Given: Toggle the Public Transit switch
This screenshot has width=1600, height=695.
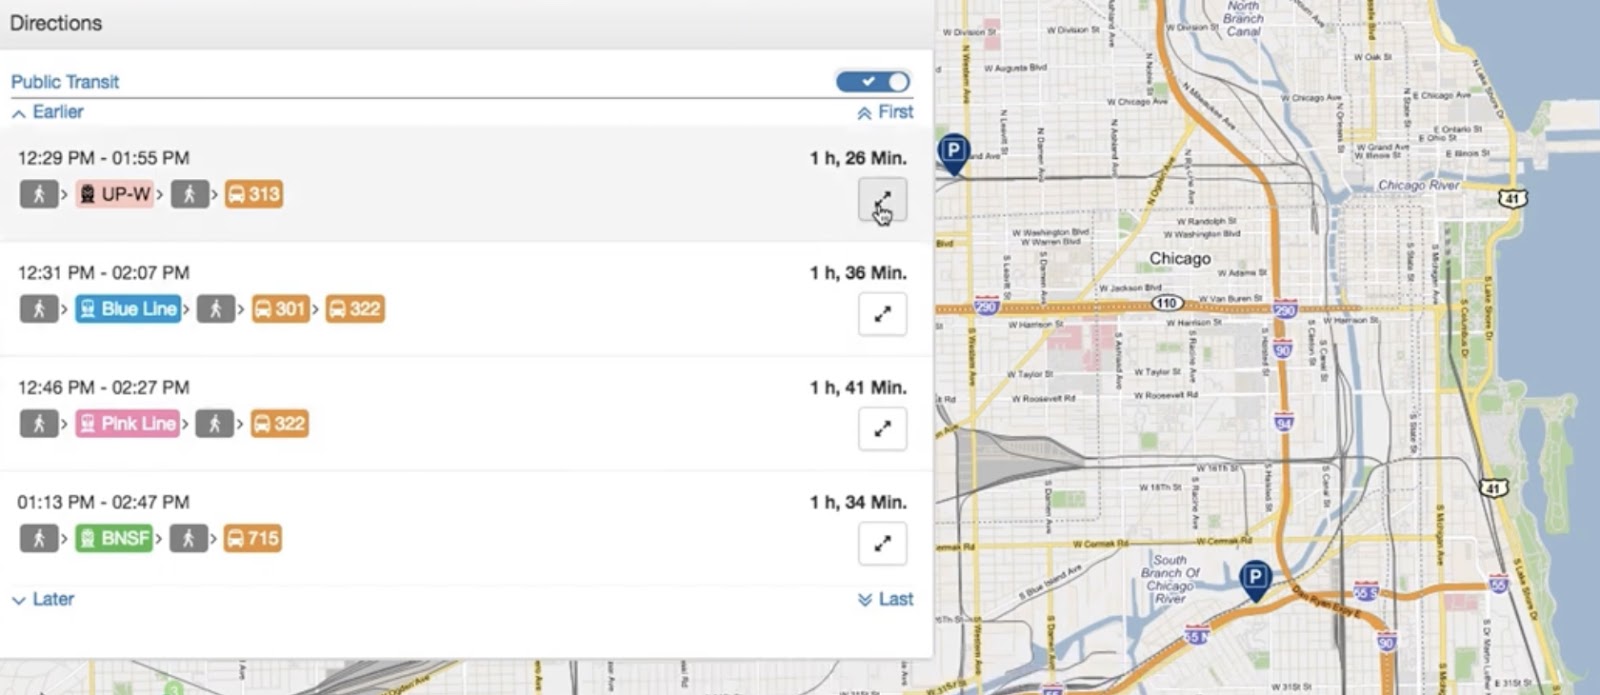Looking at the screenshot, I should [x=873, y=82].
